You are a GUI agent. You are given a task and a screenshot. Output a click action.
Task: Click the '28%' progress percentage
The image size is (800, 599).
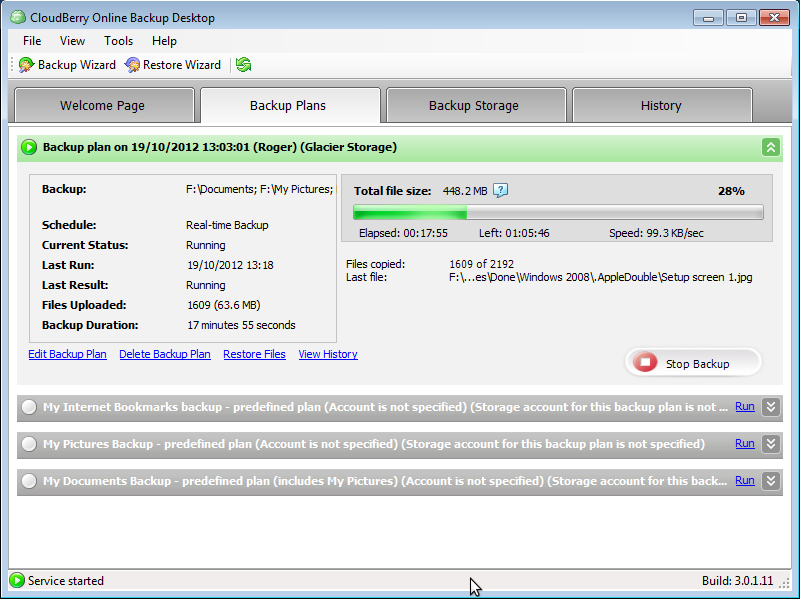click(x=731, y=191)
